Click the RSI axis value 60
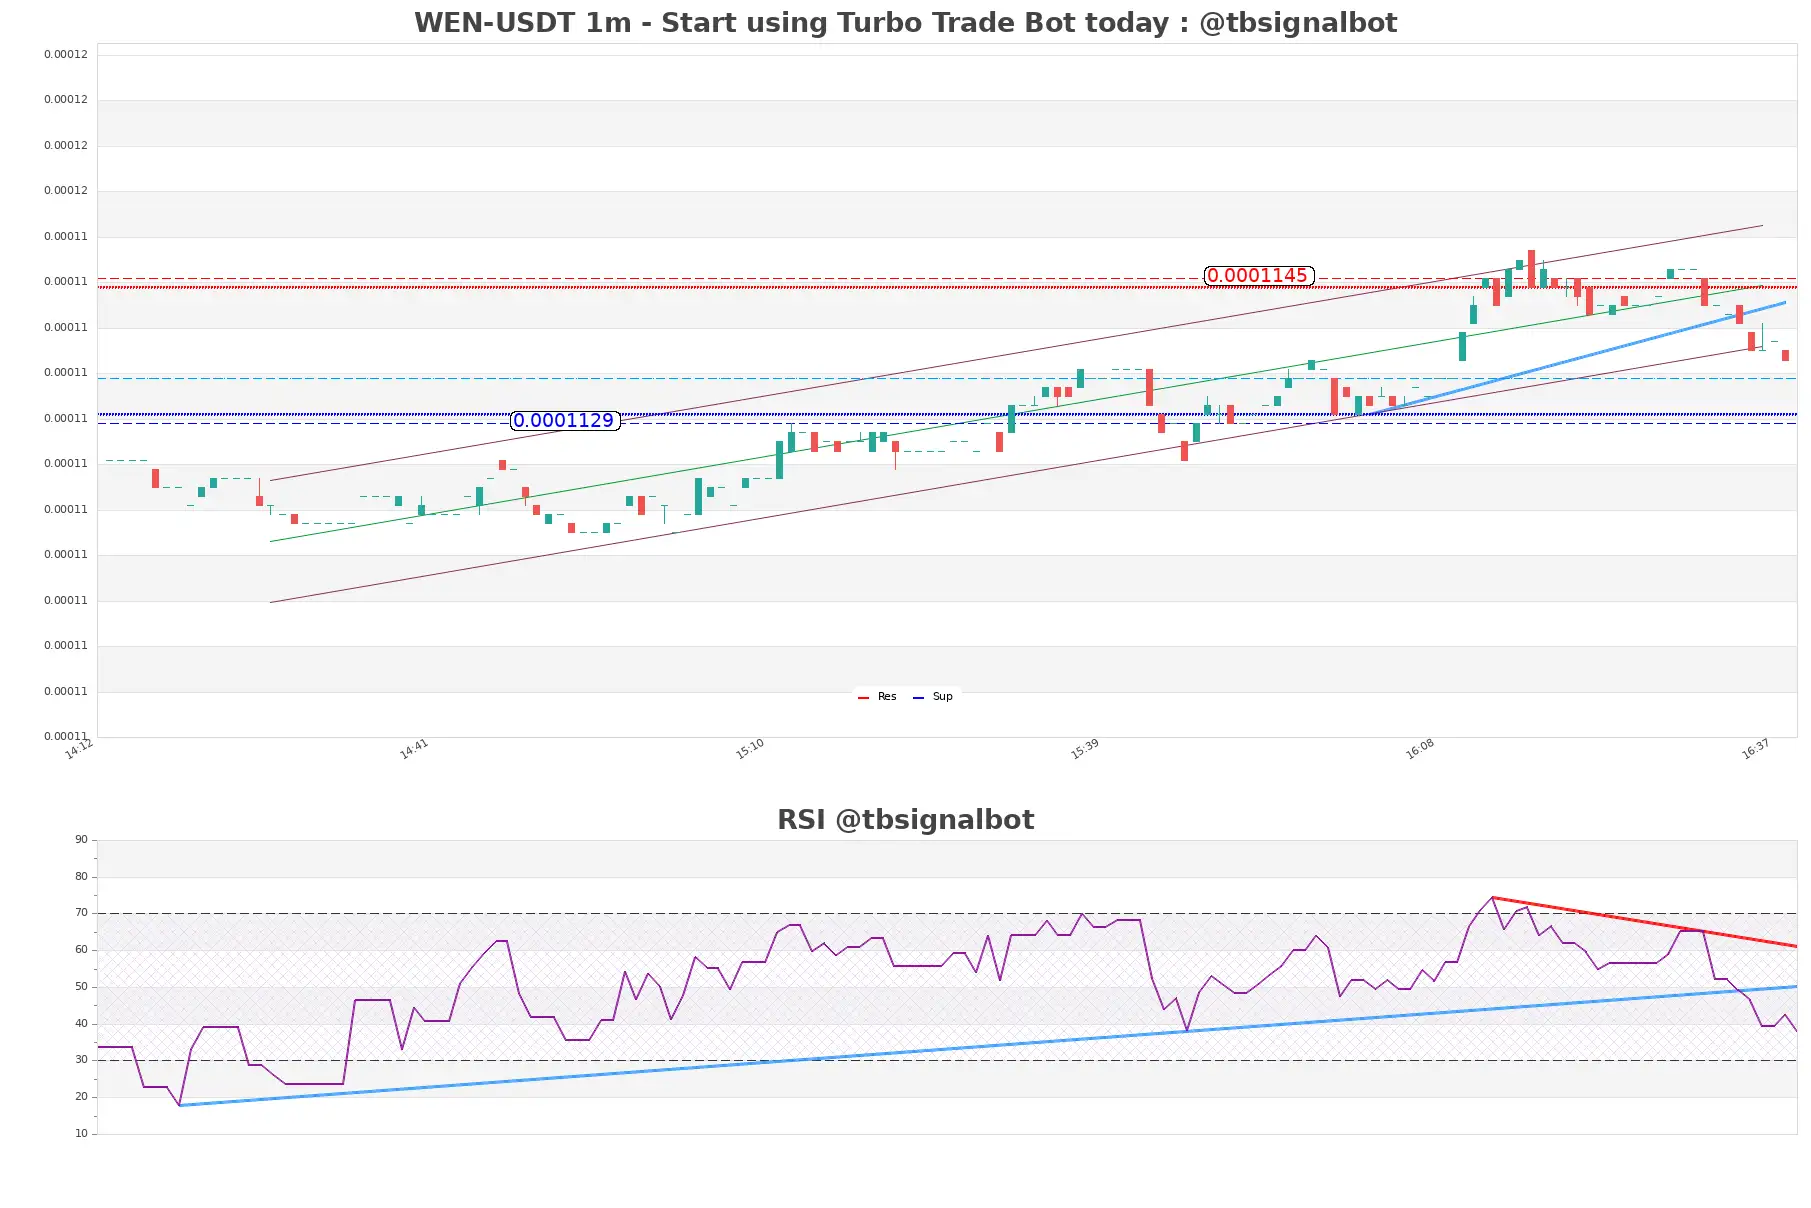Image resolution: width=1811 pixels, height=1208 pixels. 81,950
